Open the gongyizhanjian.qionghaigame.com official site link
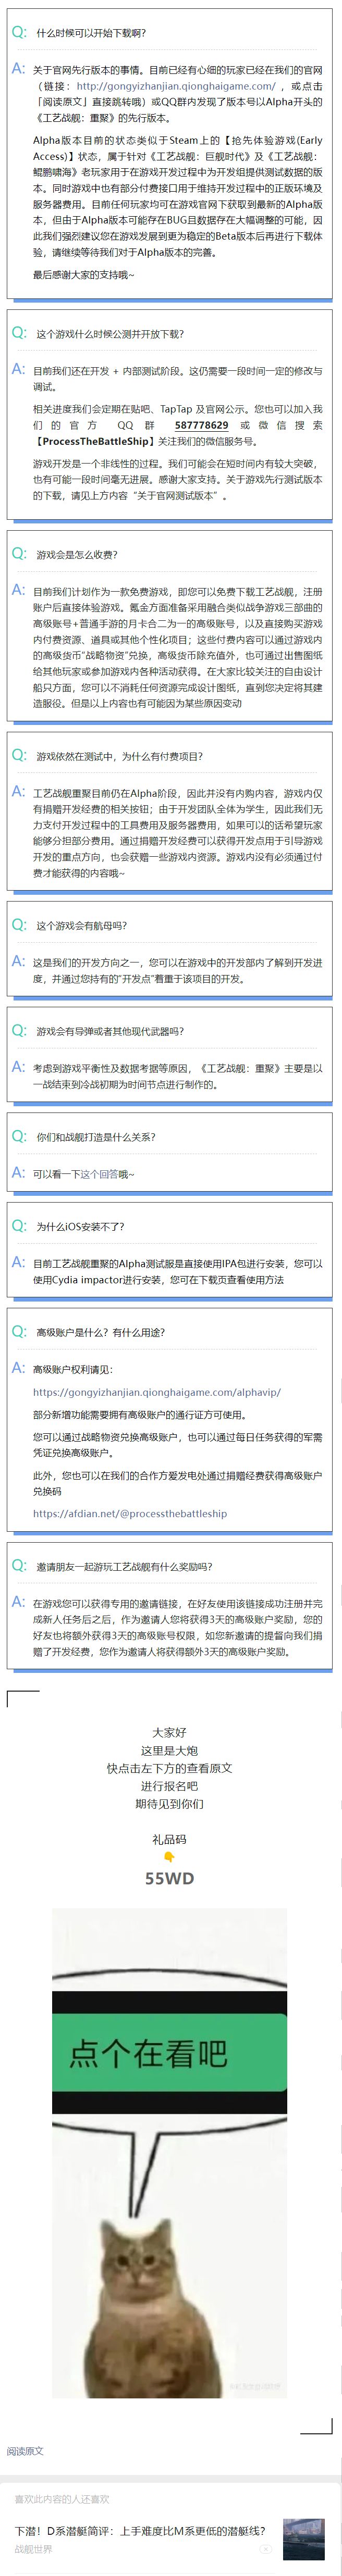The height and width of the screenshot is (2576, 342). click(x=175, y=86)
